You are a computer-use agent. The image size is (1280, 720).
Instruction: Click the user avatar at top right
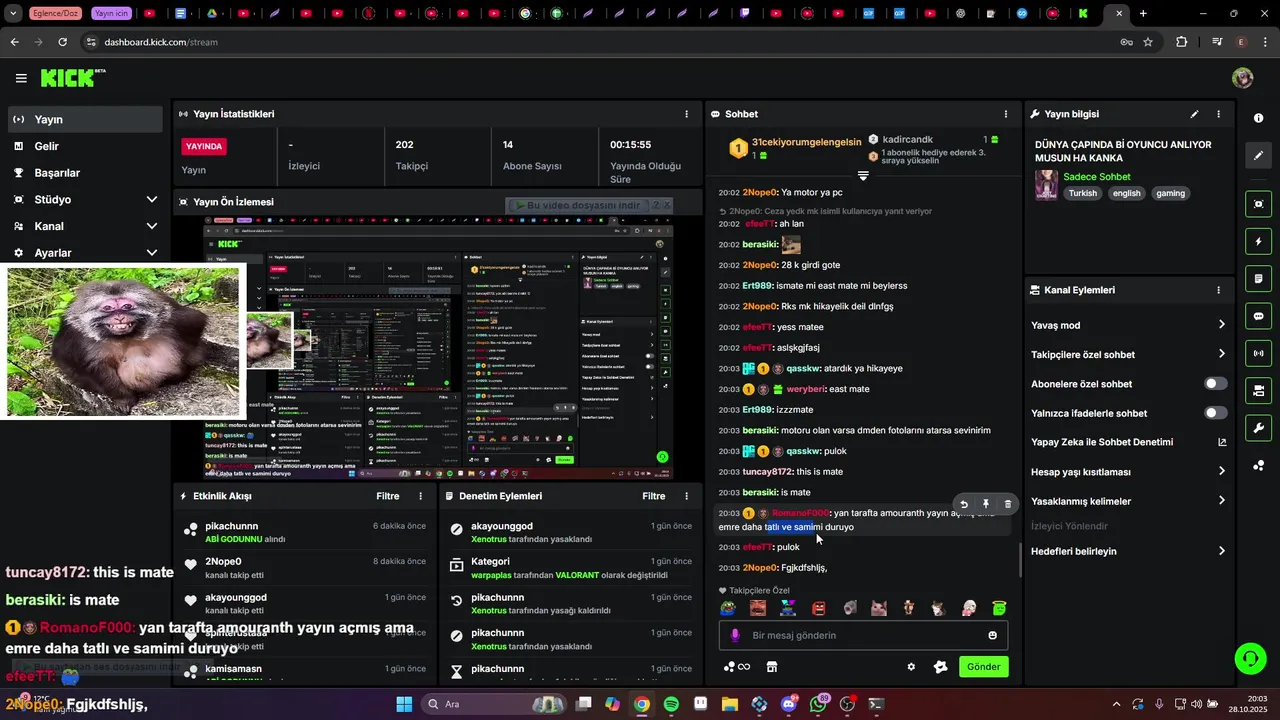point(1242,78)
